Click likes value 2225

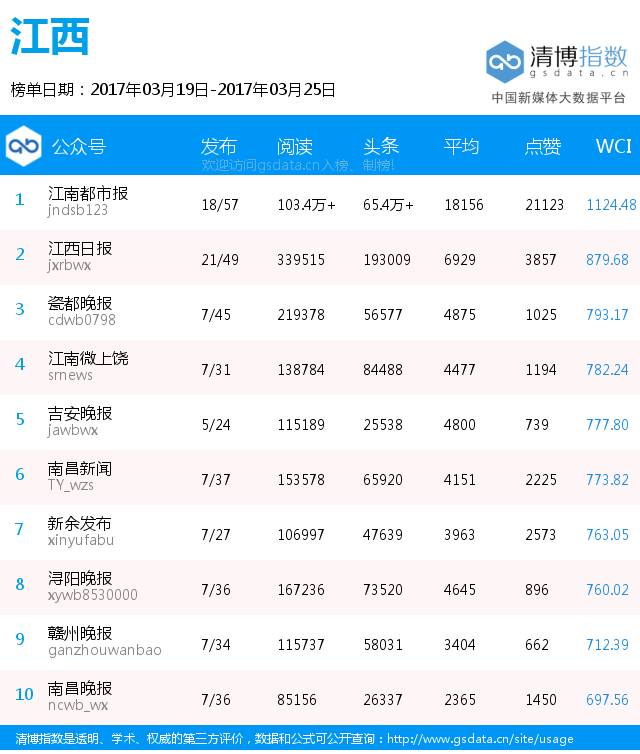(x=541, y=479)
